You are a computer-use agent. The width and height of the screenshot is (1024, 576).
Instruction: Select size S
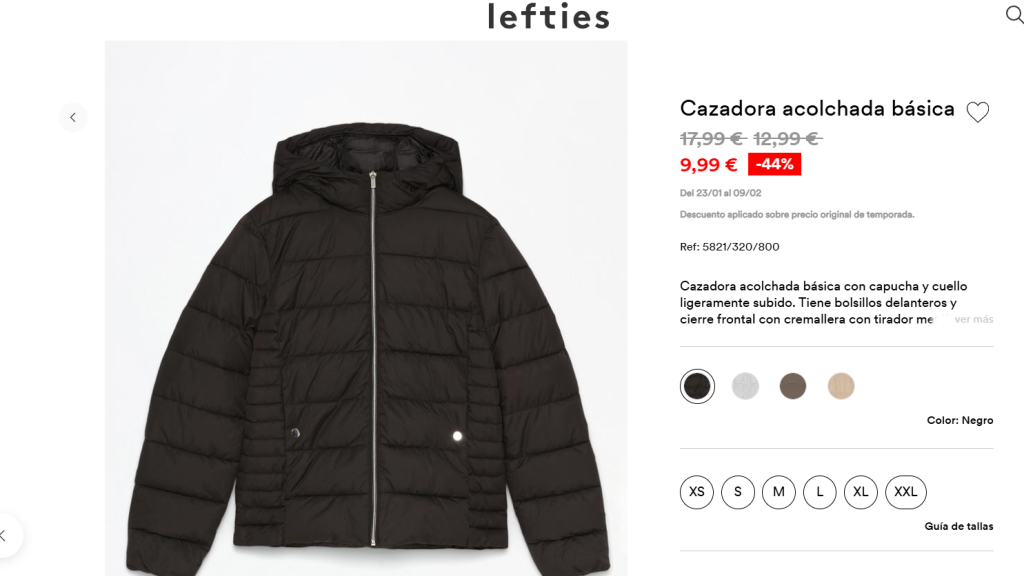[738, 492]
